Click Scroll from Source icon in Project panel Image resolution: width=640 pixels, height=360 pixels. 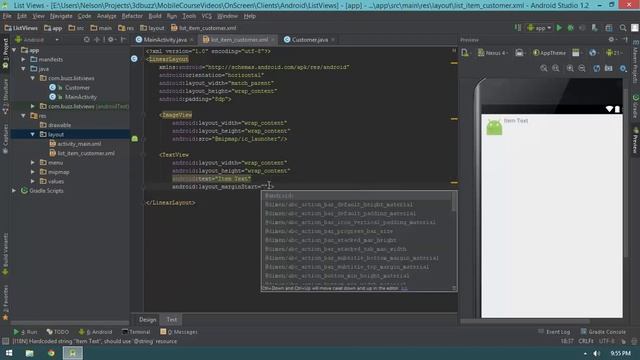click(87, 40)
